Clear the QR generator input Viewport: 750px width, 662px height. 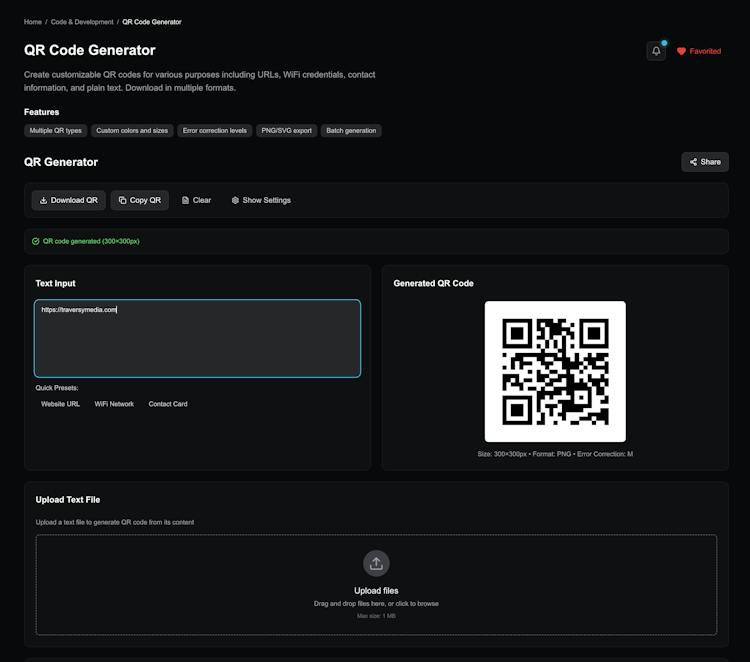[196, 200]
